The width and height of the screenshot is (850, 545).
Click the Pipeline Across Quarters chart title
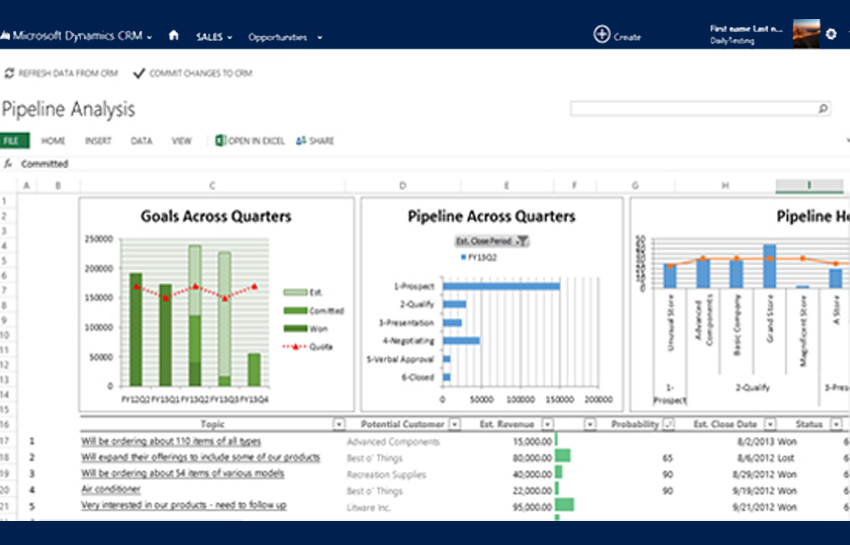point(491,216)
